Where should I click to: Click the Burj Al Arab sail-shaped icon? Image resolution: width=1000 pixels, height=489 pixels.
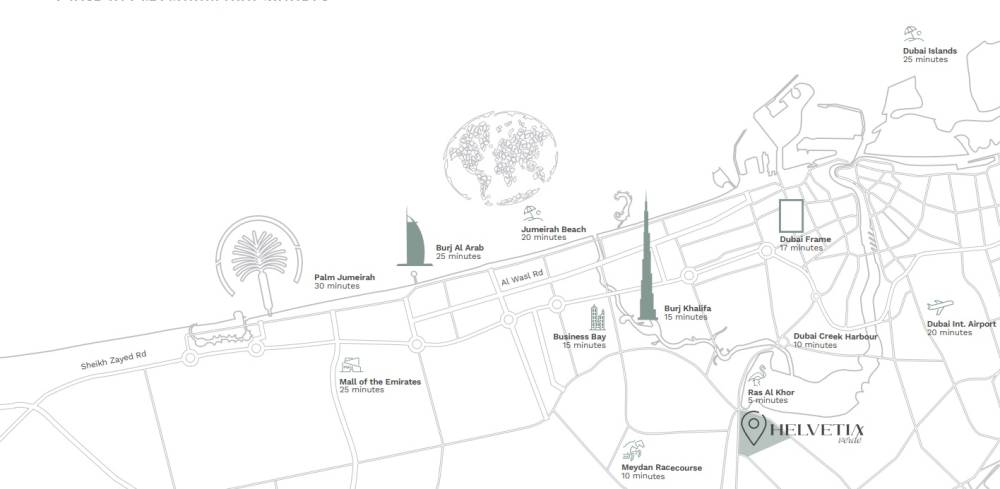pyautogui.click(x=413, y=239)
